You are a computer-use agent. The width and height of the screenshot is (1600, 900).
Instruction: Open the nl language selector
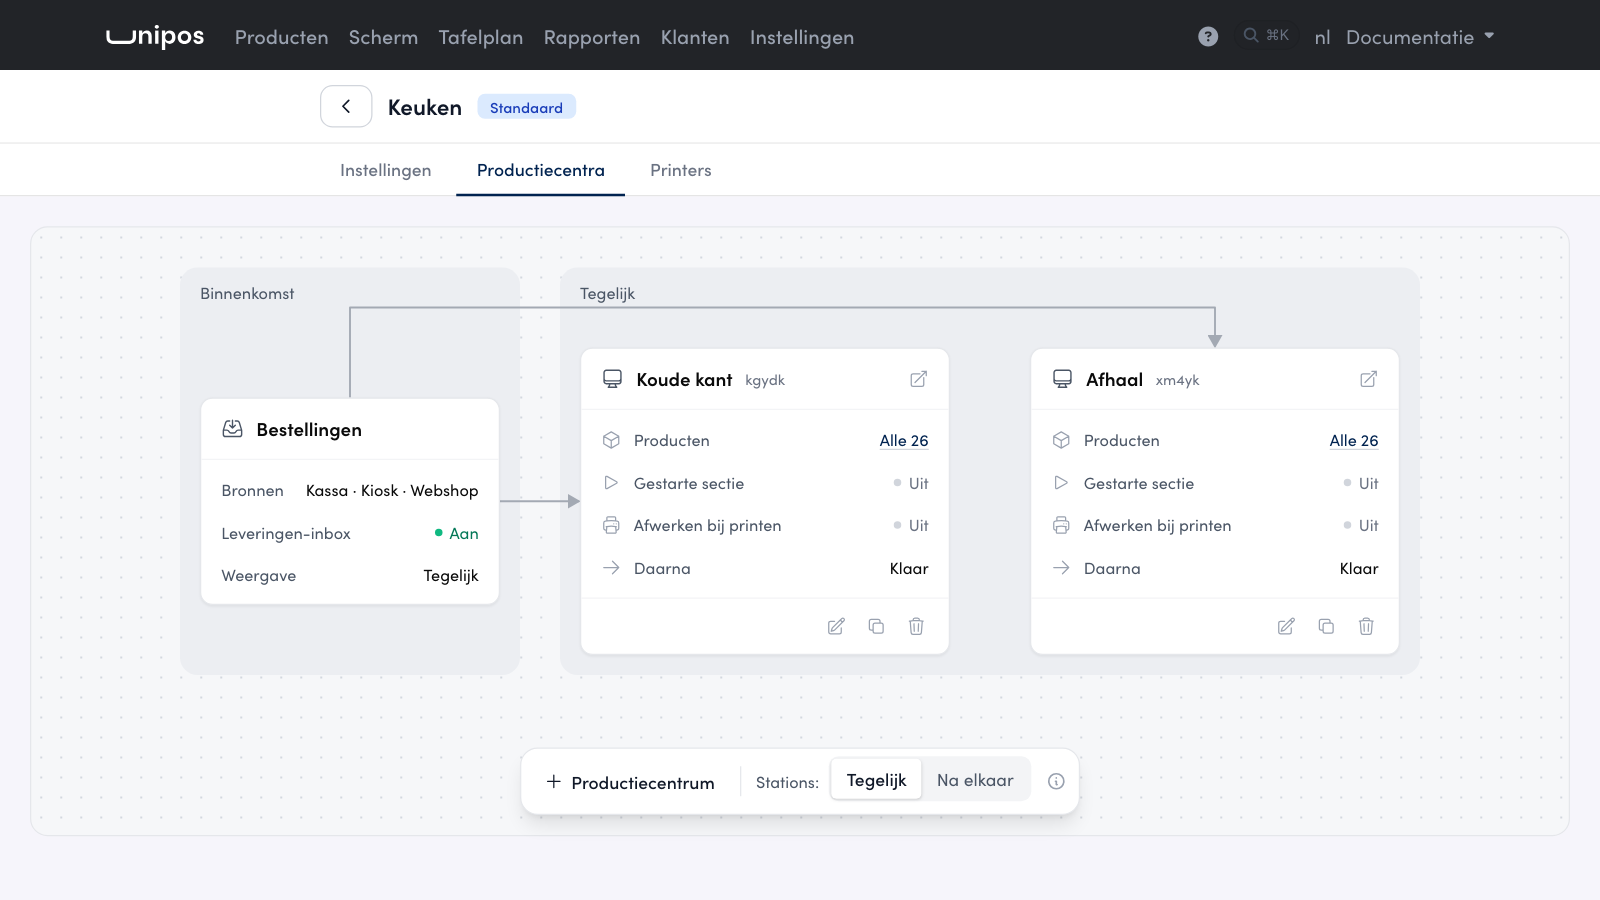[1322, 37]
